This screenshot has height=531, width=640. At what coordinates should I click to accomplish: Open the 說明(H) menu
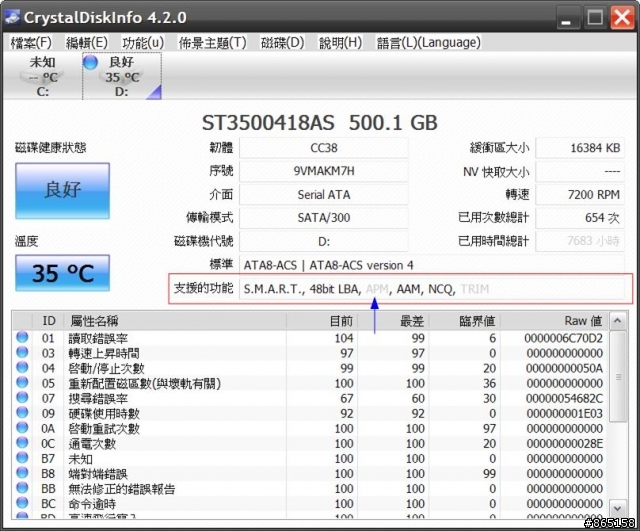(340, 42)
